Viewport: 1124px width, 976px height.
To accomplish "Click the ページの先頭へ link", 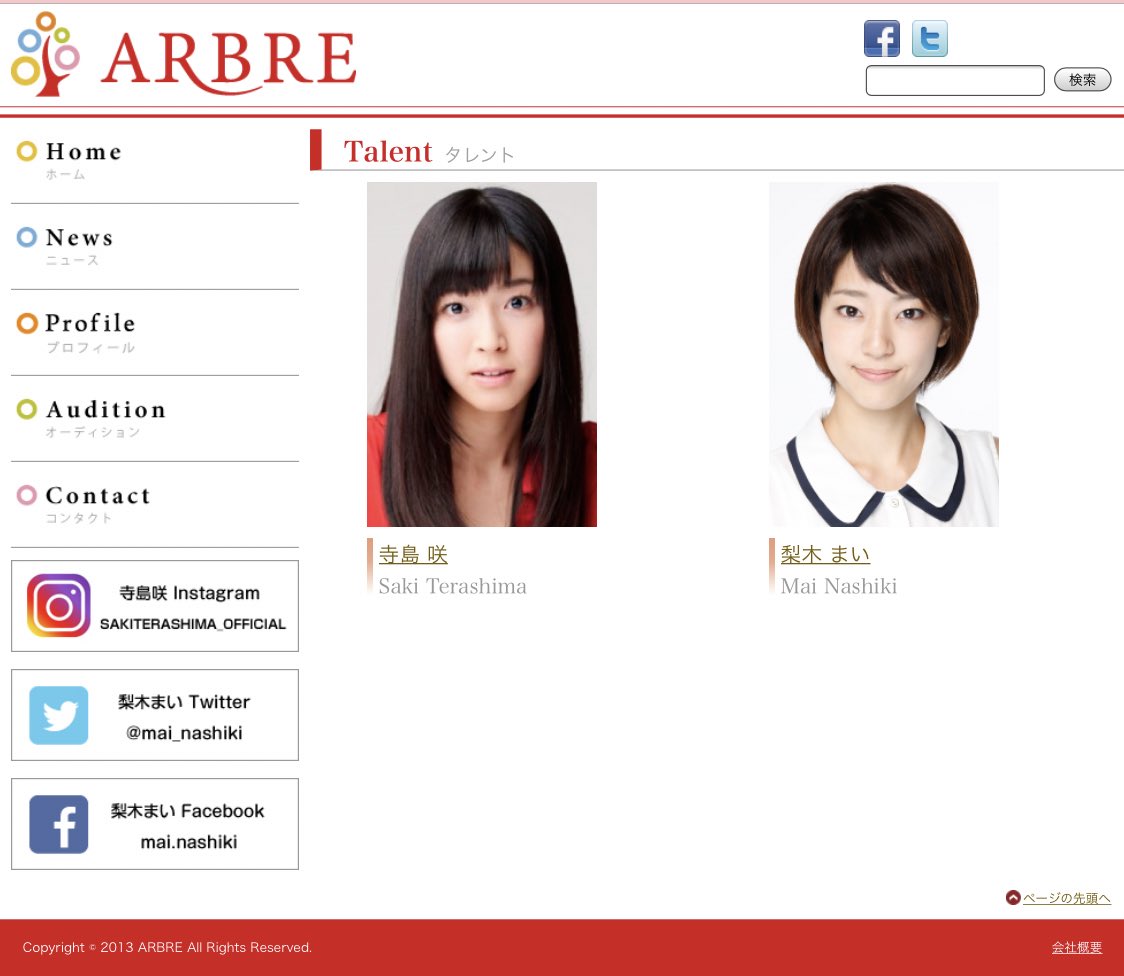I will 1067,898.
